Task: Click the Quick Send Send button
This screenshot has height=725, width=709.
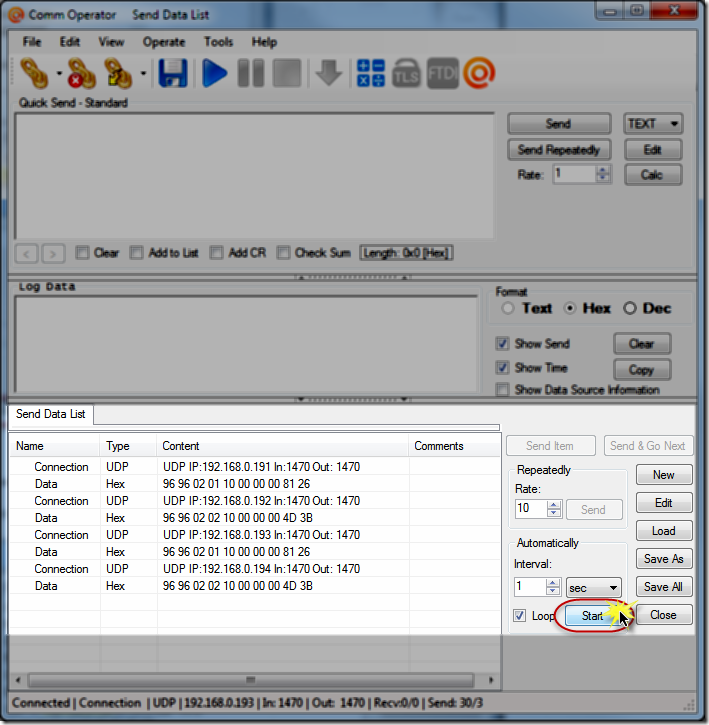Action: (x=559, y=124)
